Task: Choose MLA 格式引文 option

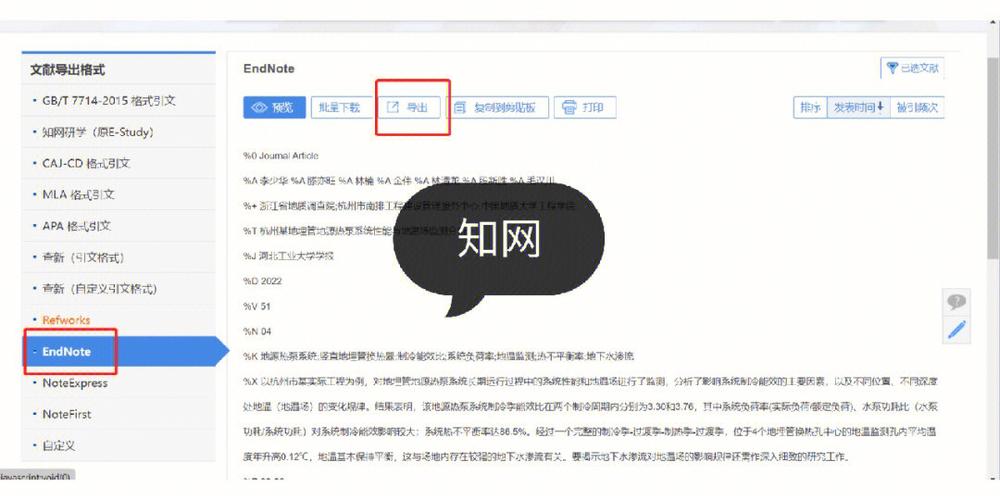Action: pyautogui.click(x=119, y=195)
